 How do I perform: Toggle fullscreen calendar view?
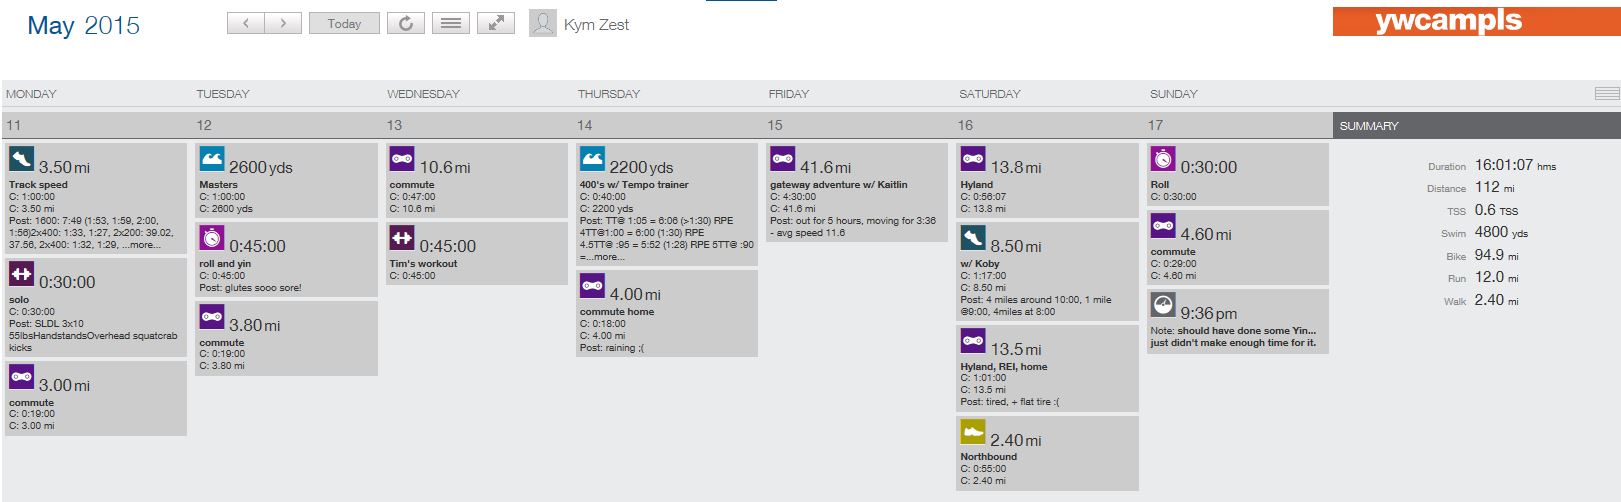click(496, 23)
